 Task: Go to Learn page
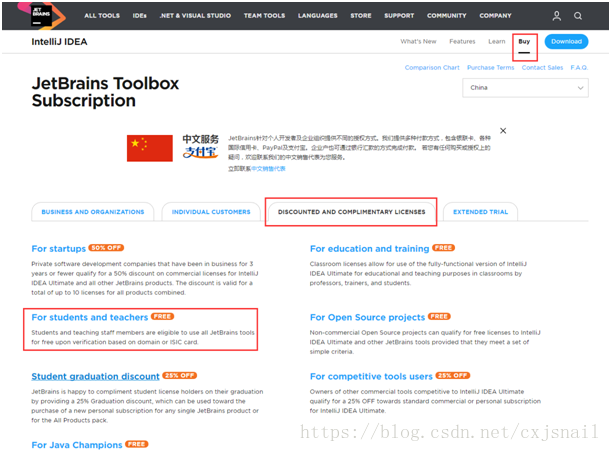pyautogui.click(x=496, y=41)
